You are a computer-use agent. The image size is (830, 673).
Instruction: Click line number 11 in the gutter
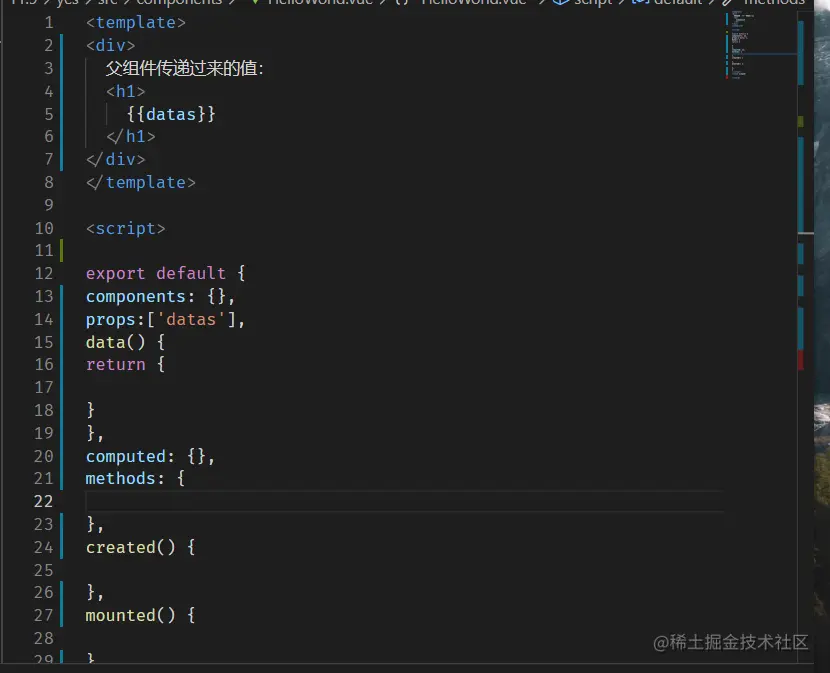coord(44,250)
